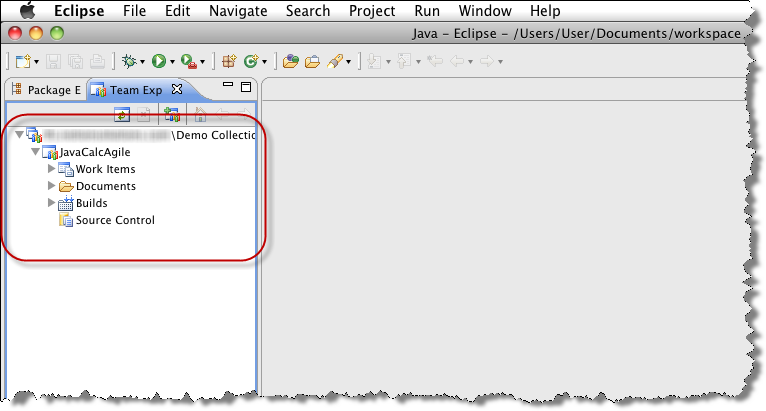Click the Save All toolbar icon
The image size is (766, 411).
75,61
